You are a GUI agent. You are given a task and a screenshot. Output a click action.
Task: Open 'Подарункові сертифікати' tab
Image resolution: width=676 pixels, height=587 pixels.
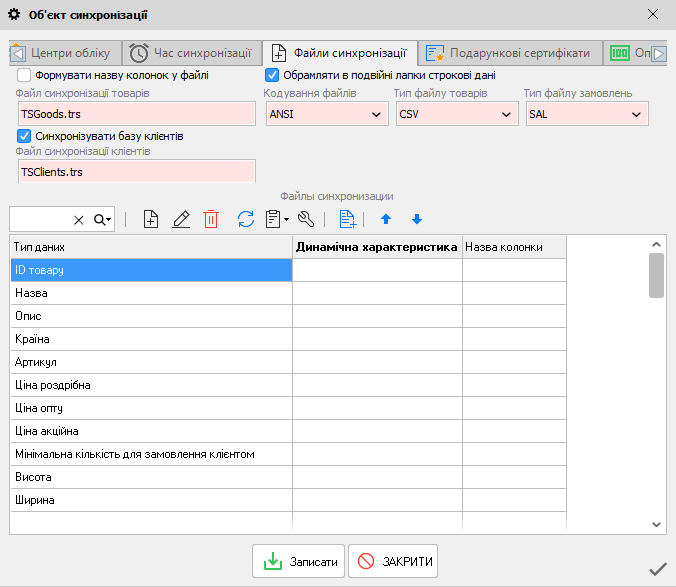point(509,53)
